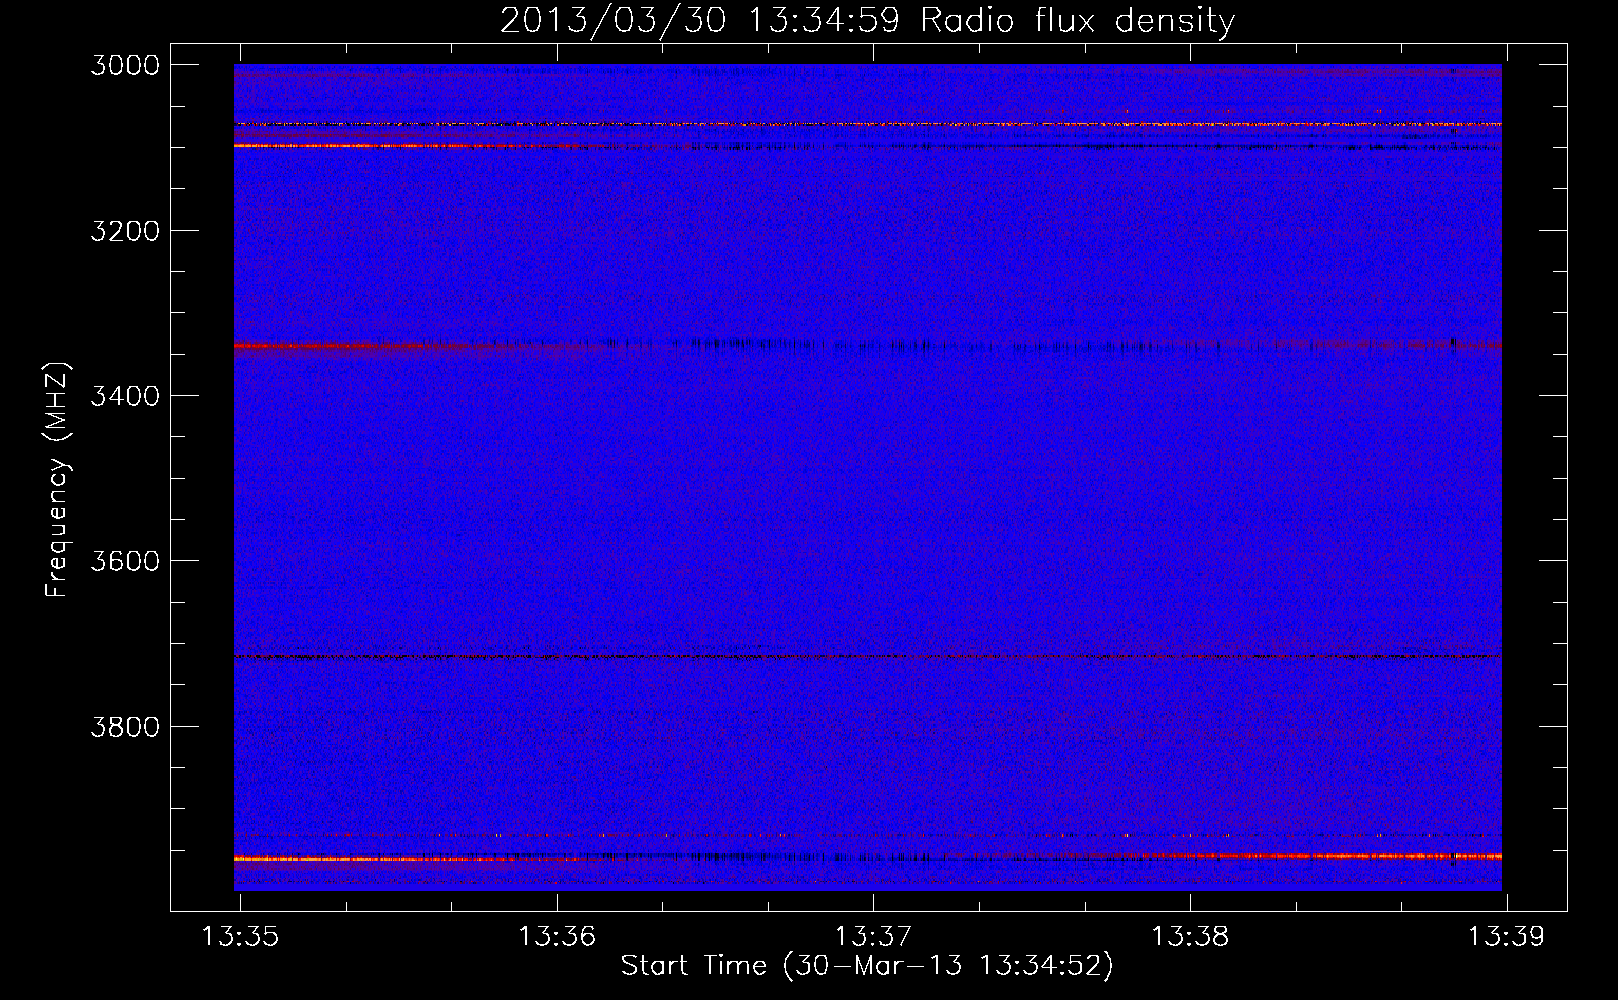The height and width of the screenshot is (1000, 1618).
Task: Click the 3600 frequency axis label
Action: pyautogui.click(x=125, y=561)
